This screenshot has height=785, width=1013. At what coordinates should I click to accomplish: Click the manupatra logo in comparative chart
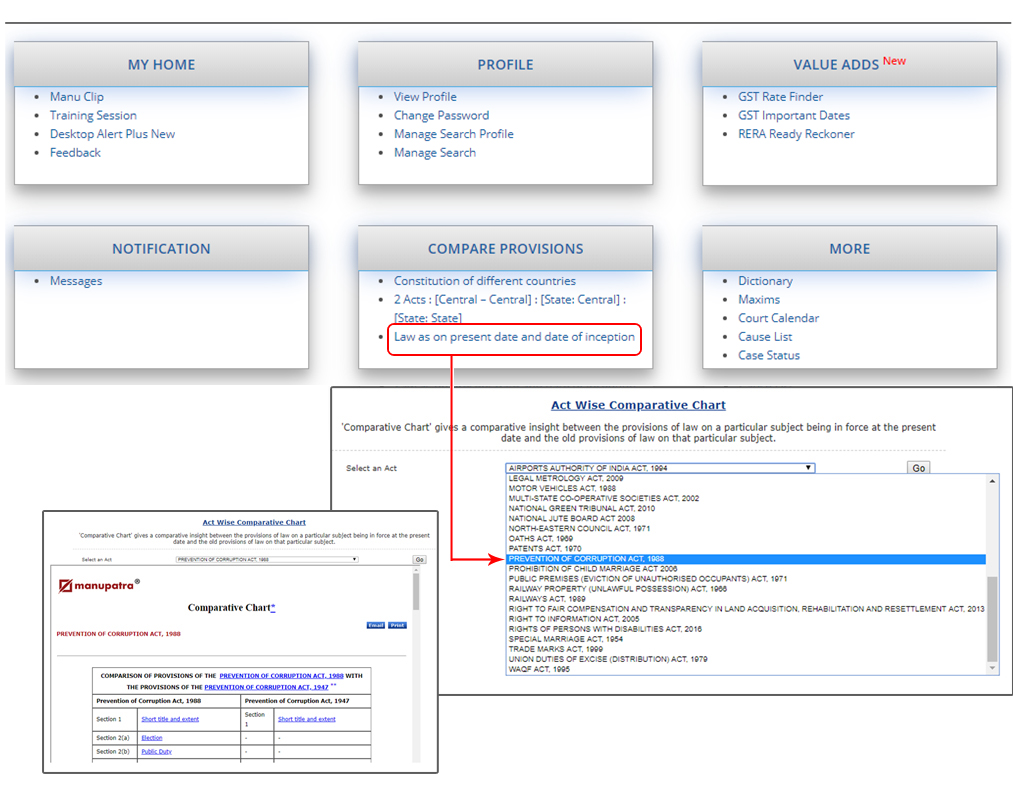[x=98, y=586]
